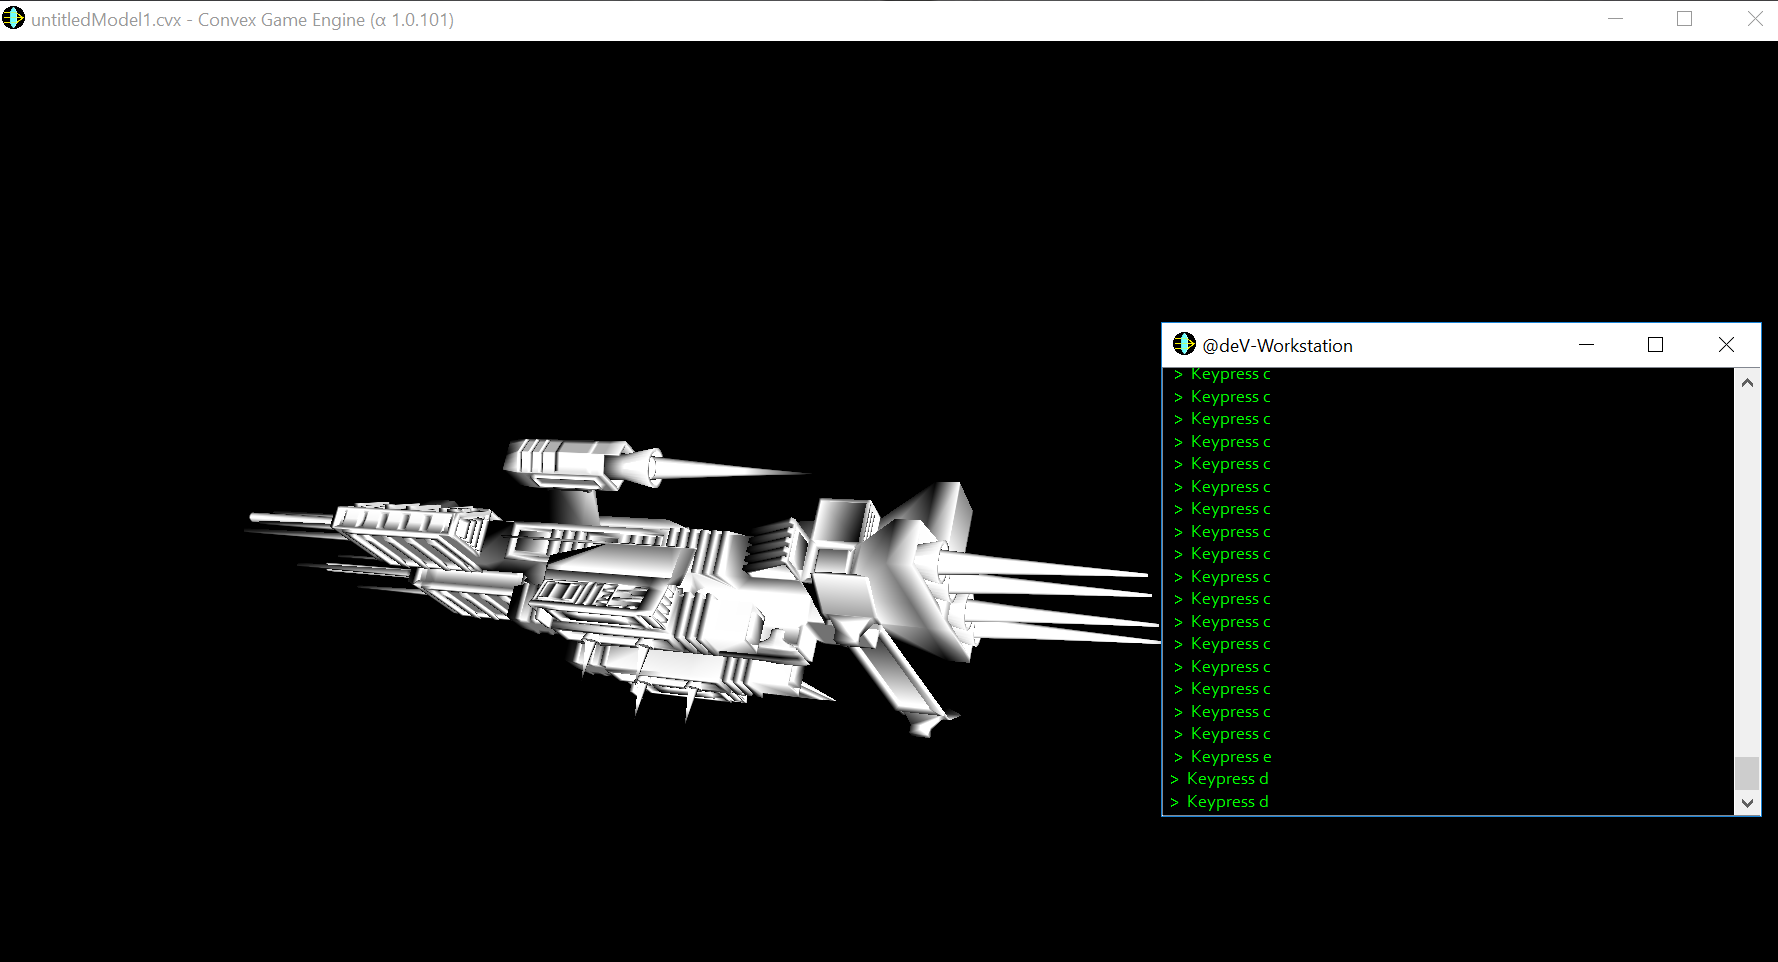The image size is (1778, 962).
Task: Maximize the main Convex Game Engine window
Action: [1685, 19]
